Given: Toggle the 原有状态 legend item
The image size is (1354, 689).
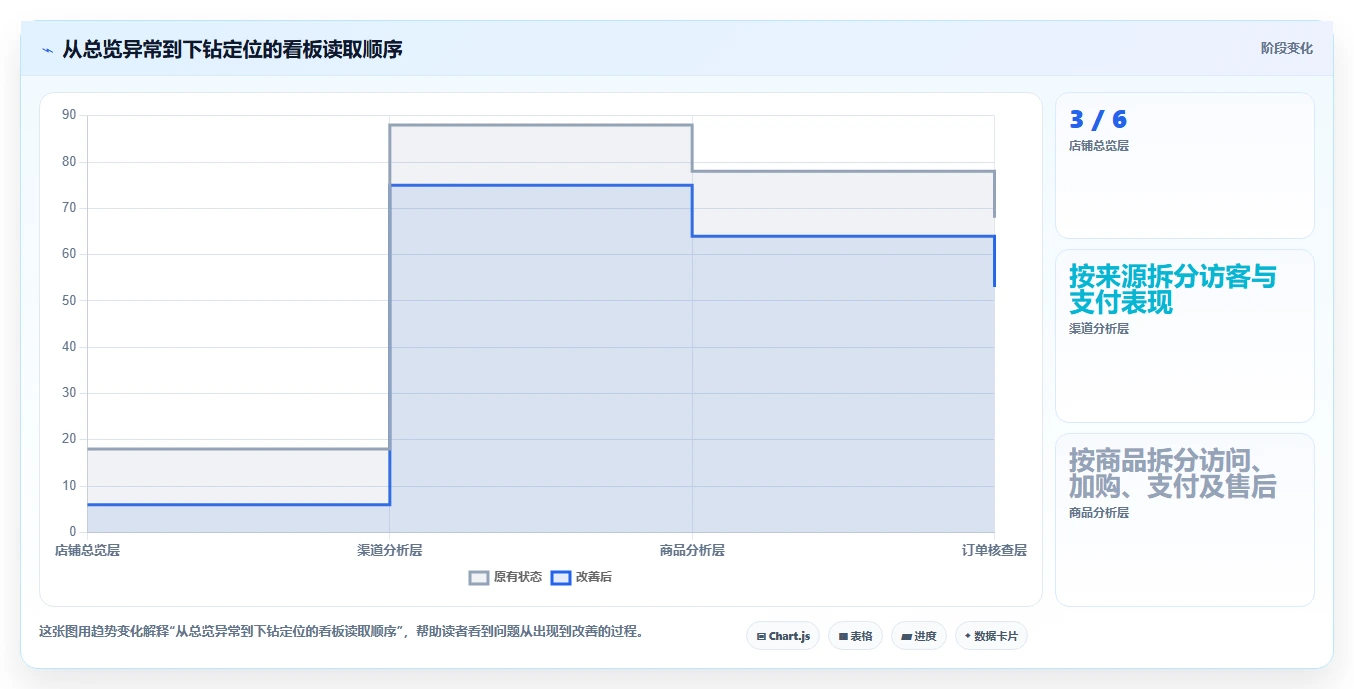Looking at the screenshot, I should 506,577.
